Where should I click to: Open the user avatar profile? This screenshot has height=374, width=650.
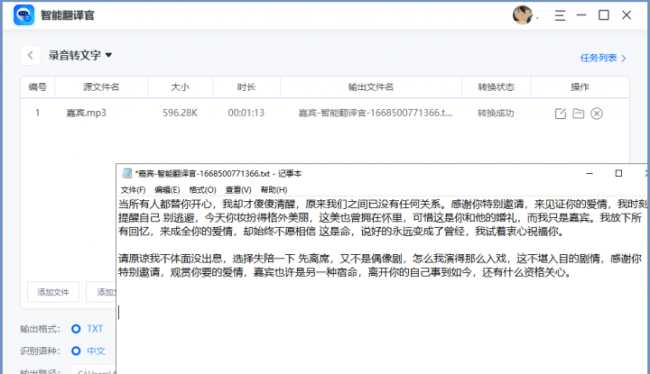[x=522, y=15]
